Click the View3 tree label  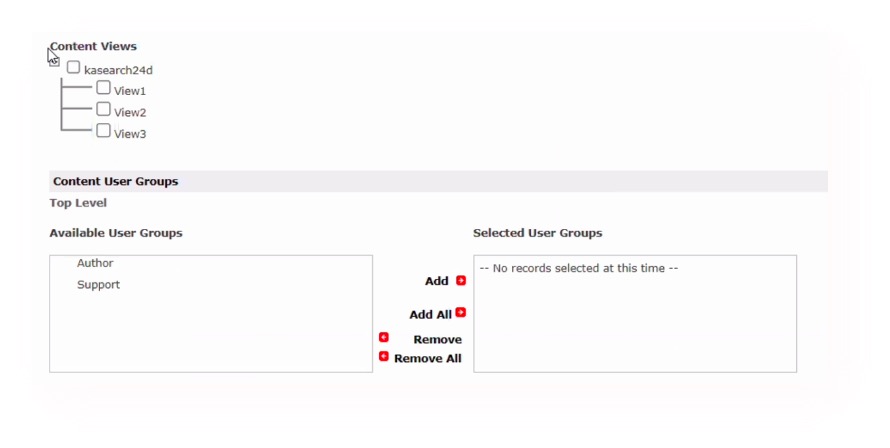pyautogui.click(x=130, y=134)
